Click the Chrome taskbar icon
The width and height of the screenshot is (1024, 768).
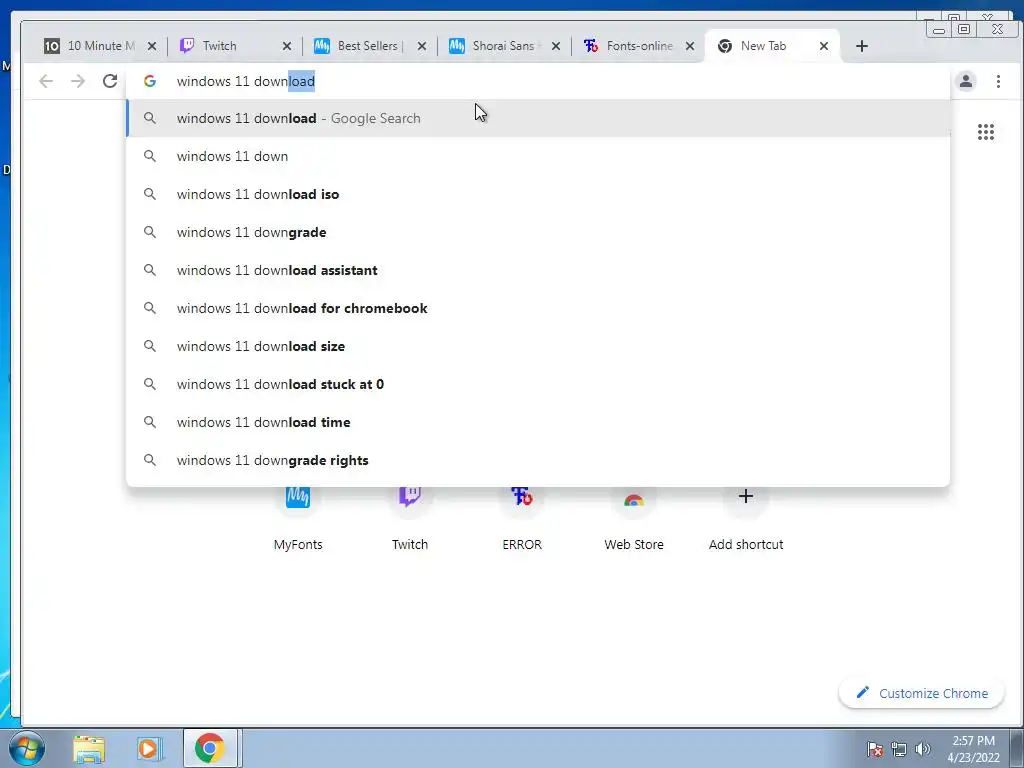coord(210,748)
